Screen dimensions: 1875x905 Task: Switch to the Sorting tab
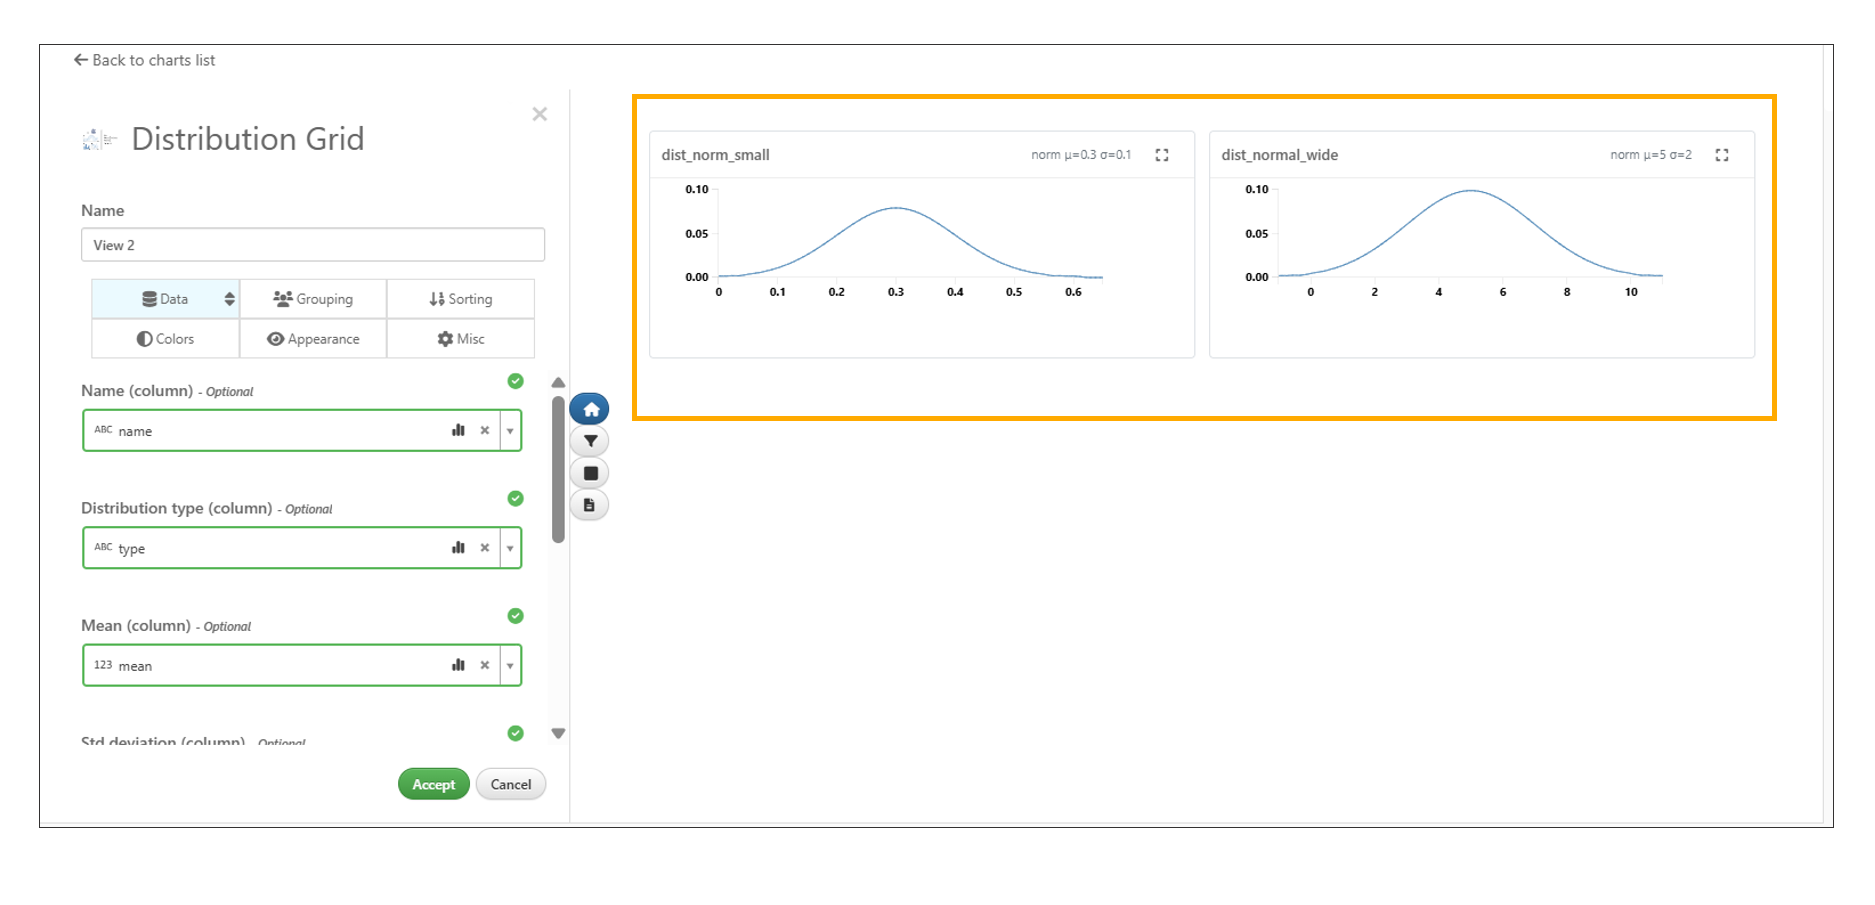point(460,299)
